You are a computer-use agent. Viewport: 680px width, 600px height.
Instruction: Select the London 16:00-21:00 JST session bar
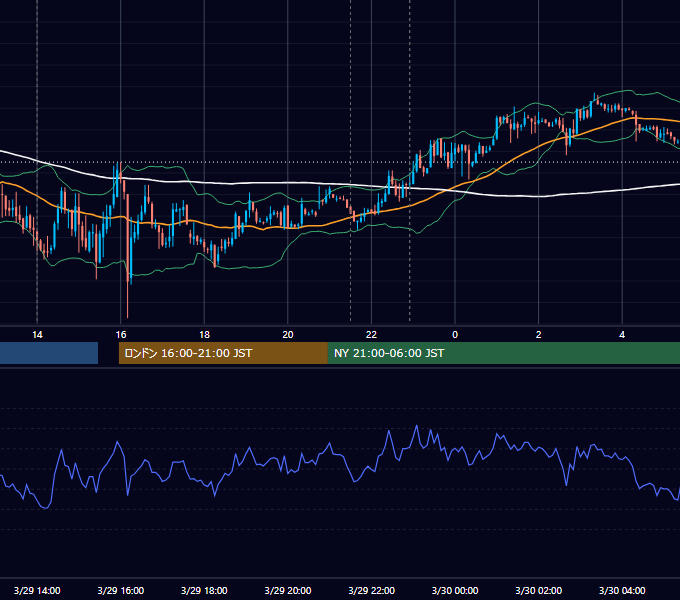pyautogui.click(x=223, y=353)
